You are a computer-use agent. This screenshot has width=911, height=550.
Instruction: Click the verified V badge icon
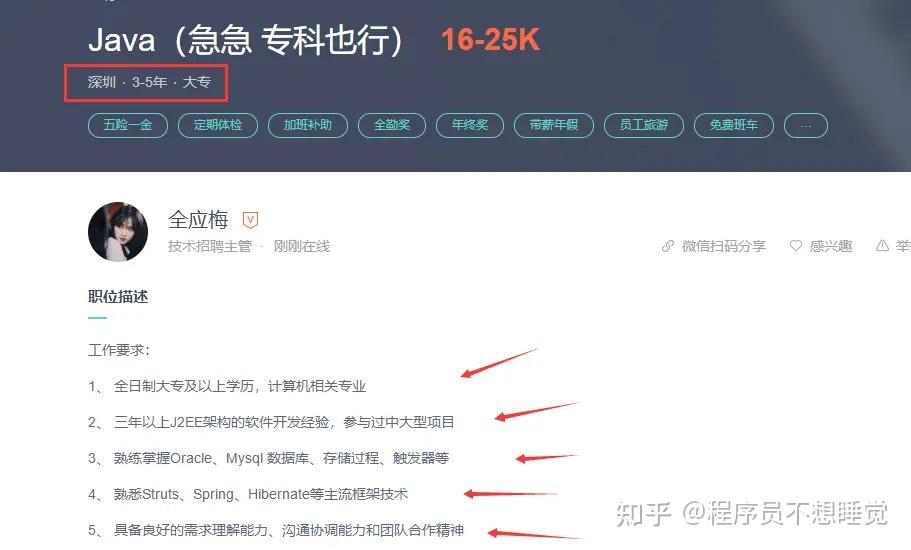[x=250, y=220]
